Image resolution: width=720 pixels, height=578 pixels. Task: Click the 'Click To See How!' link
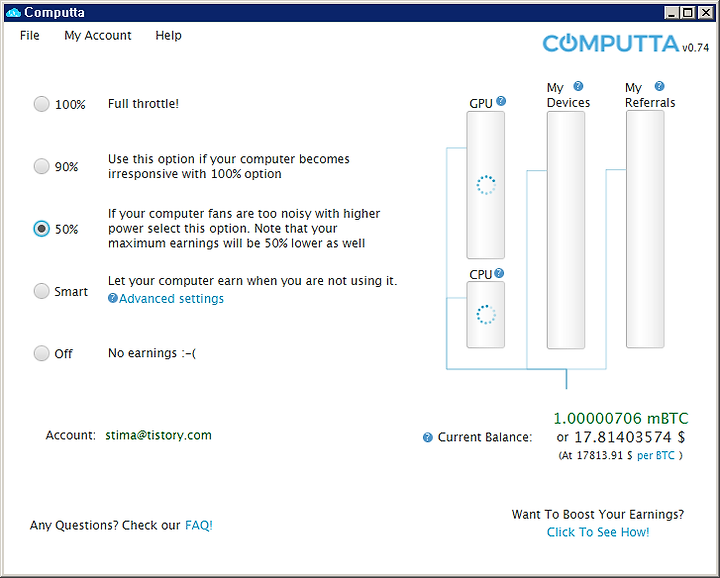(598, 532)
